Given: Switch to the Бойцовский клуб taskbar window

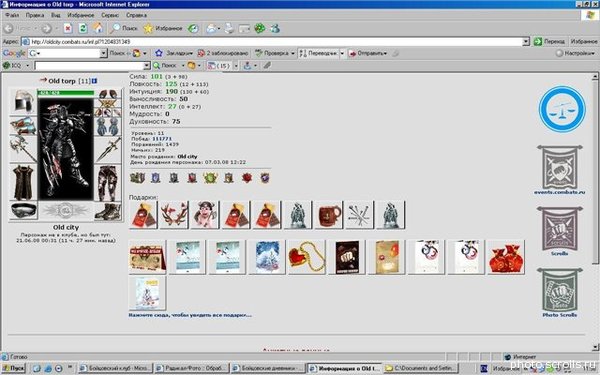Looking at the screenshot, I should pyautogui.click(x=115, y=368).
